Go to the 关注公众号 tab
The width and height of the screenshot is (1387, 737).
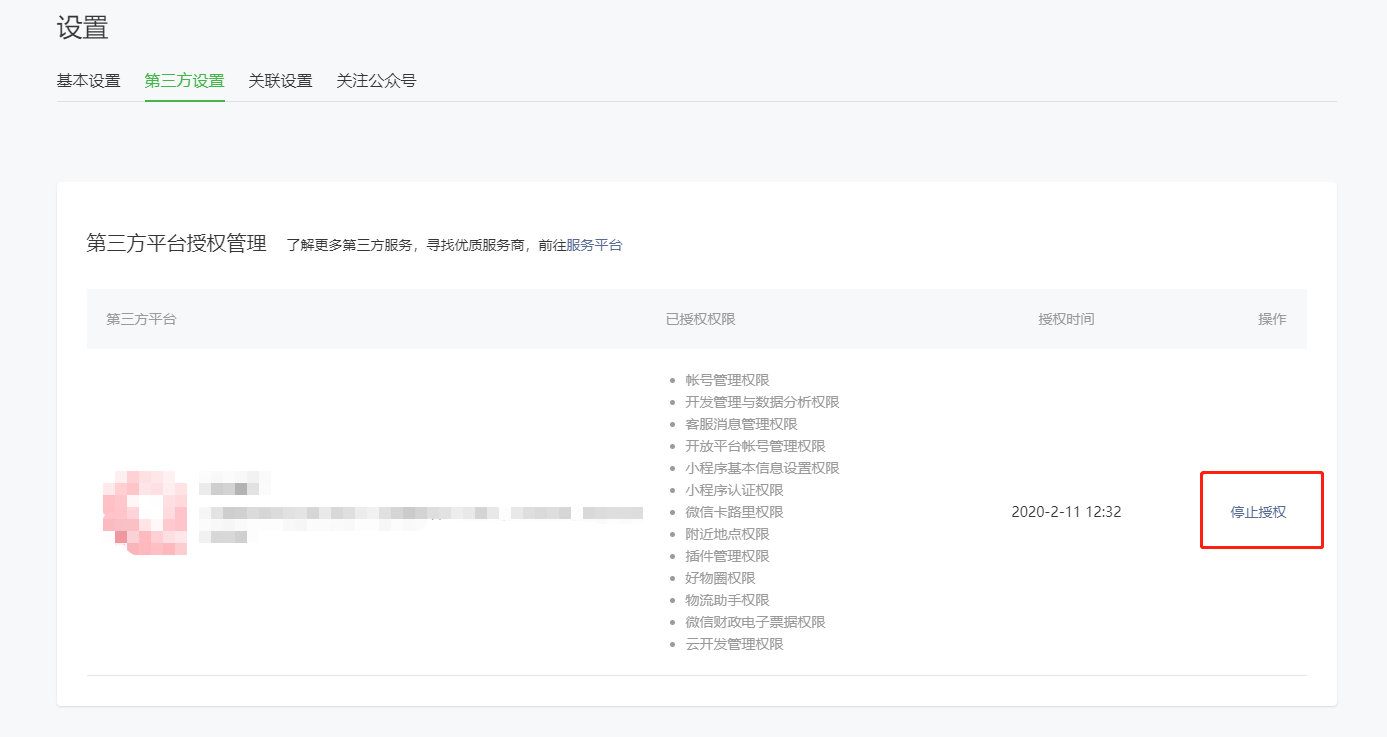point(376,81)
